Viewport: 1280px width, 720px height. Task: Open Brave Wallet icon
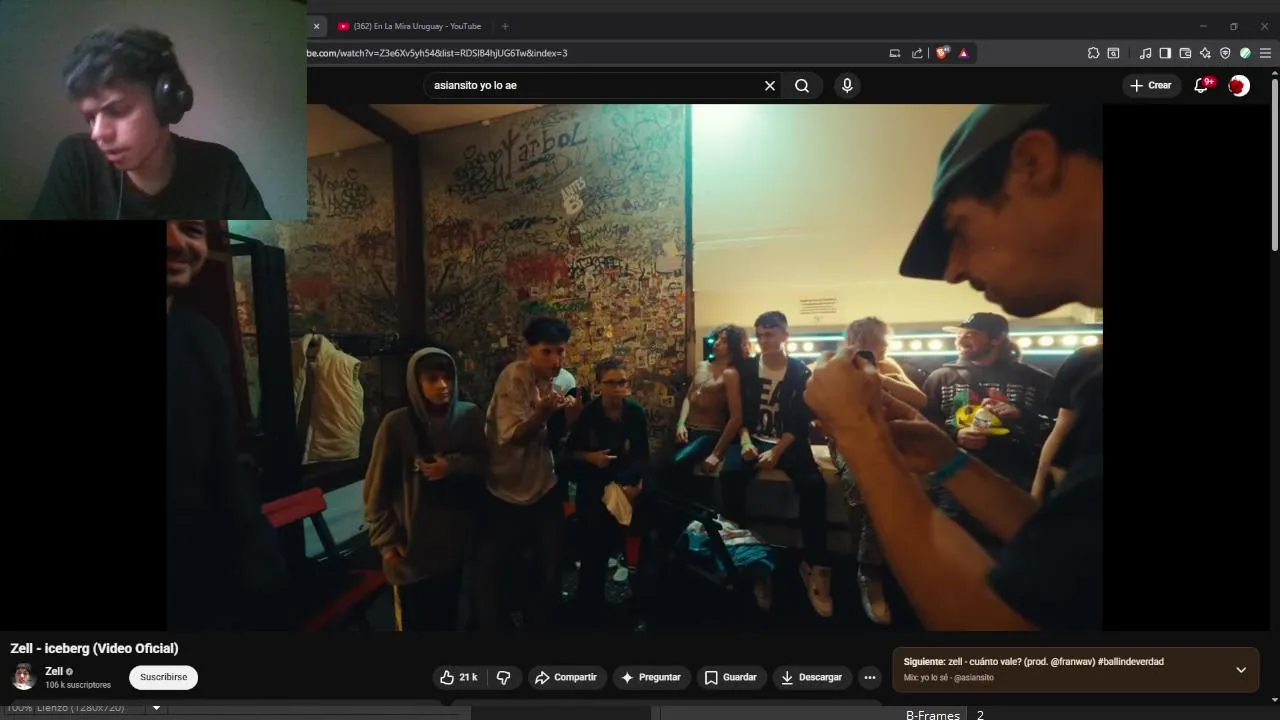[1185, 53]
